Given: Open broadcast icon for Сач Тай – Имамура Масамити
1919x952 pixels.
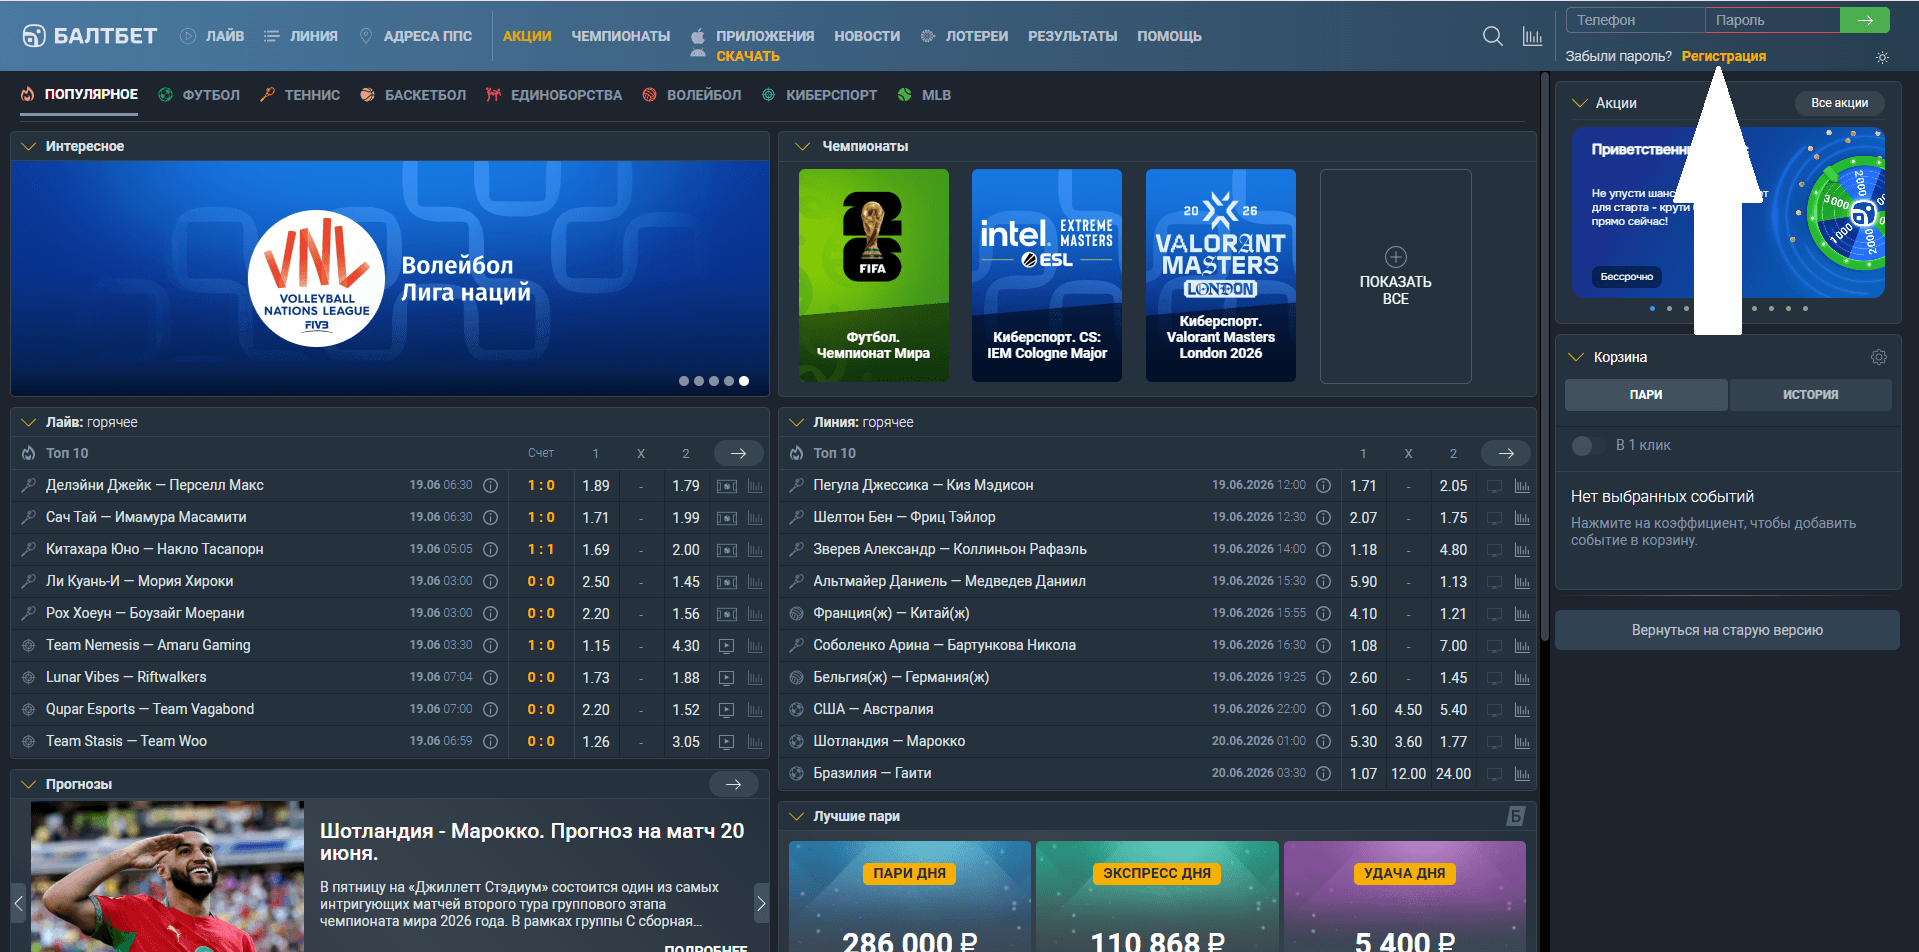Looking at the screenshot, I should click(x=727, y=518).
